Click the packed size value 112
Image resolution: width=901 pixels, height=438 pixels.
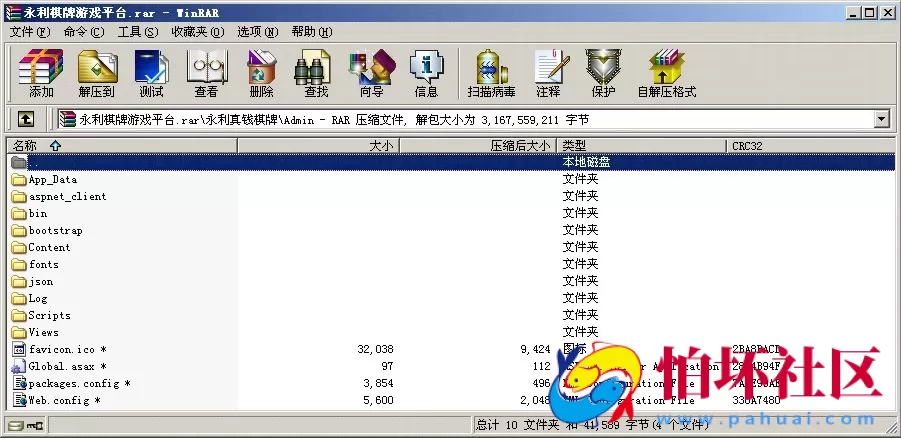542,366
